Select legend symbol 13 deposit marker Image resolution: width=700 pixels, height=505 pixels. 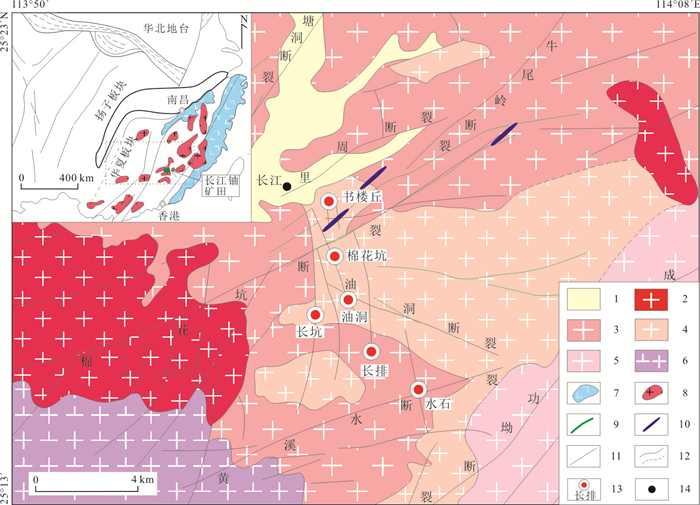[582, 487]
